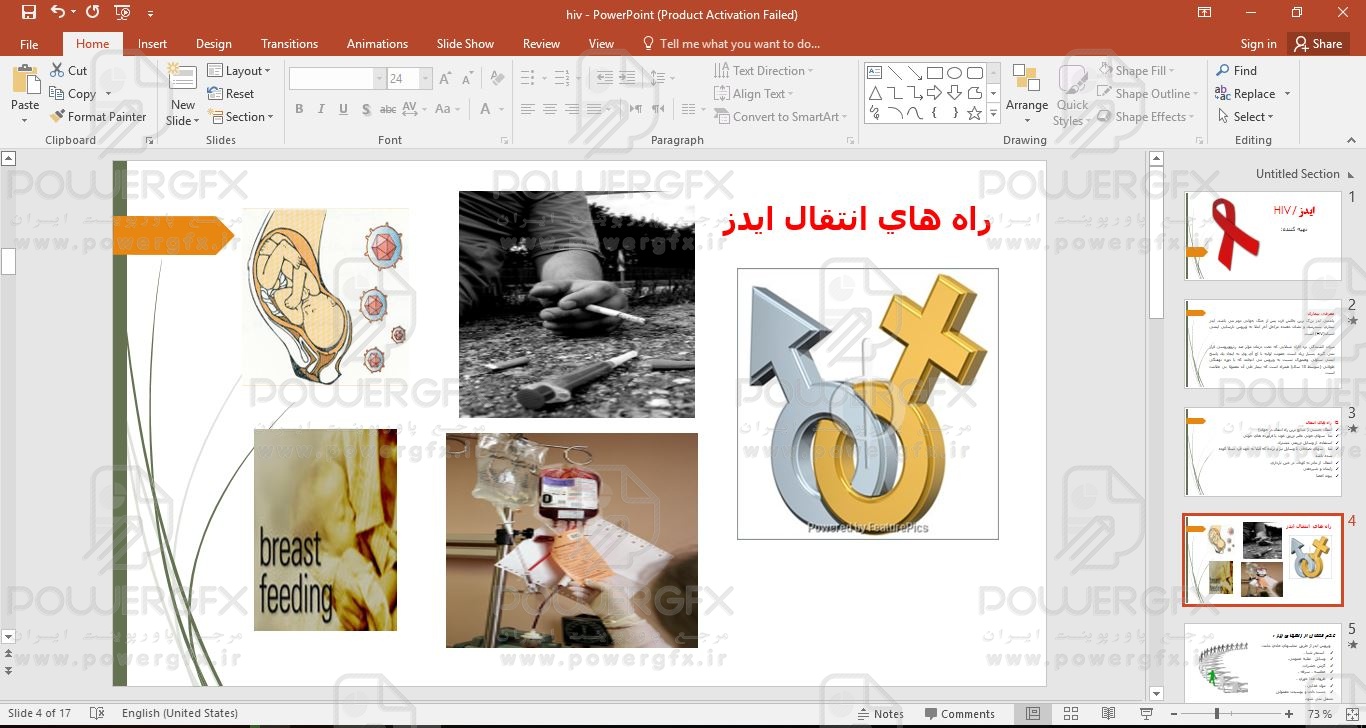The height and width of the screenshot is (728, 1366).
Task: Click the Share button
Action: (1317, 44)
